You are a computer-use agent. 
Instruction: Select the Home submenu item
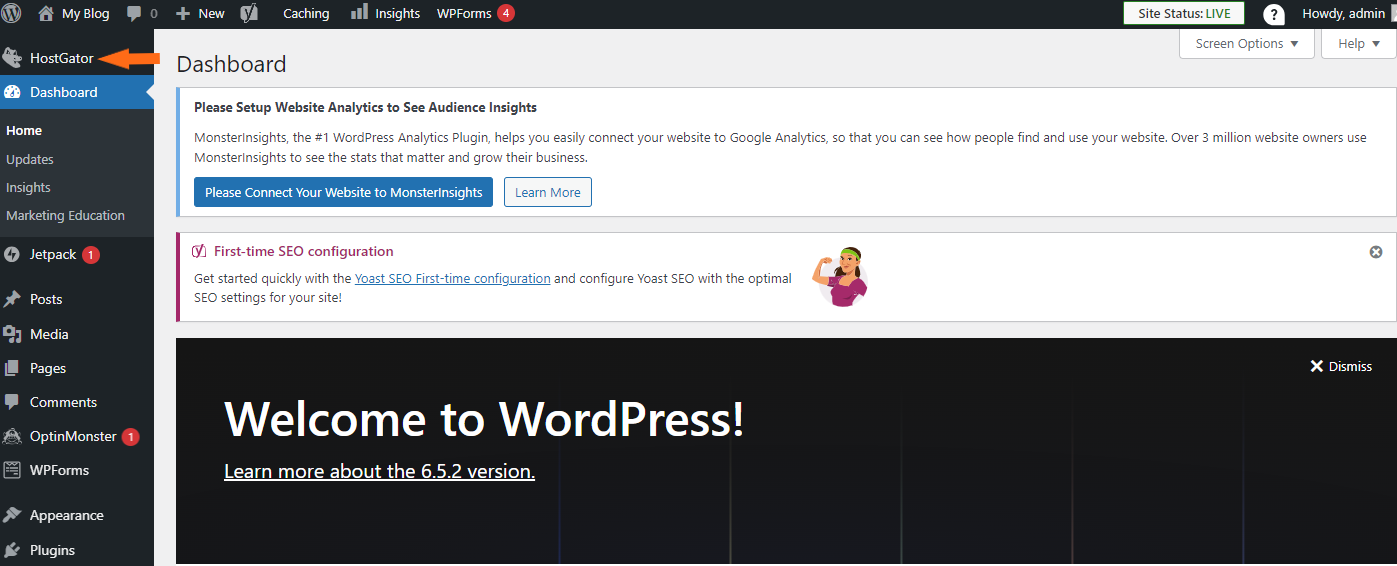pos(24,131)
